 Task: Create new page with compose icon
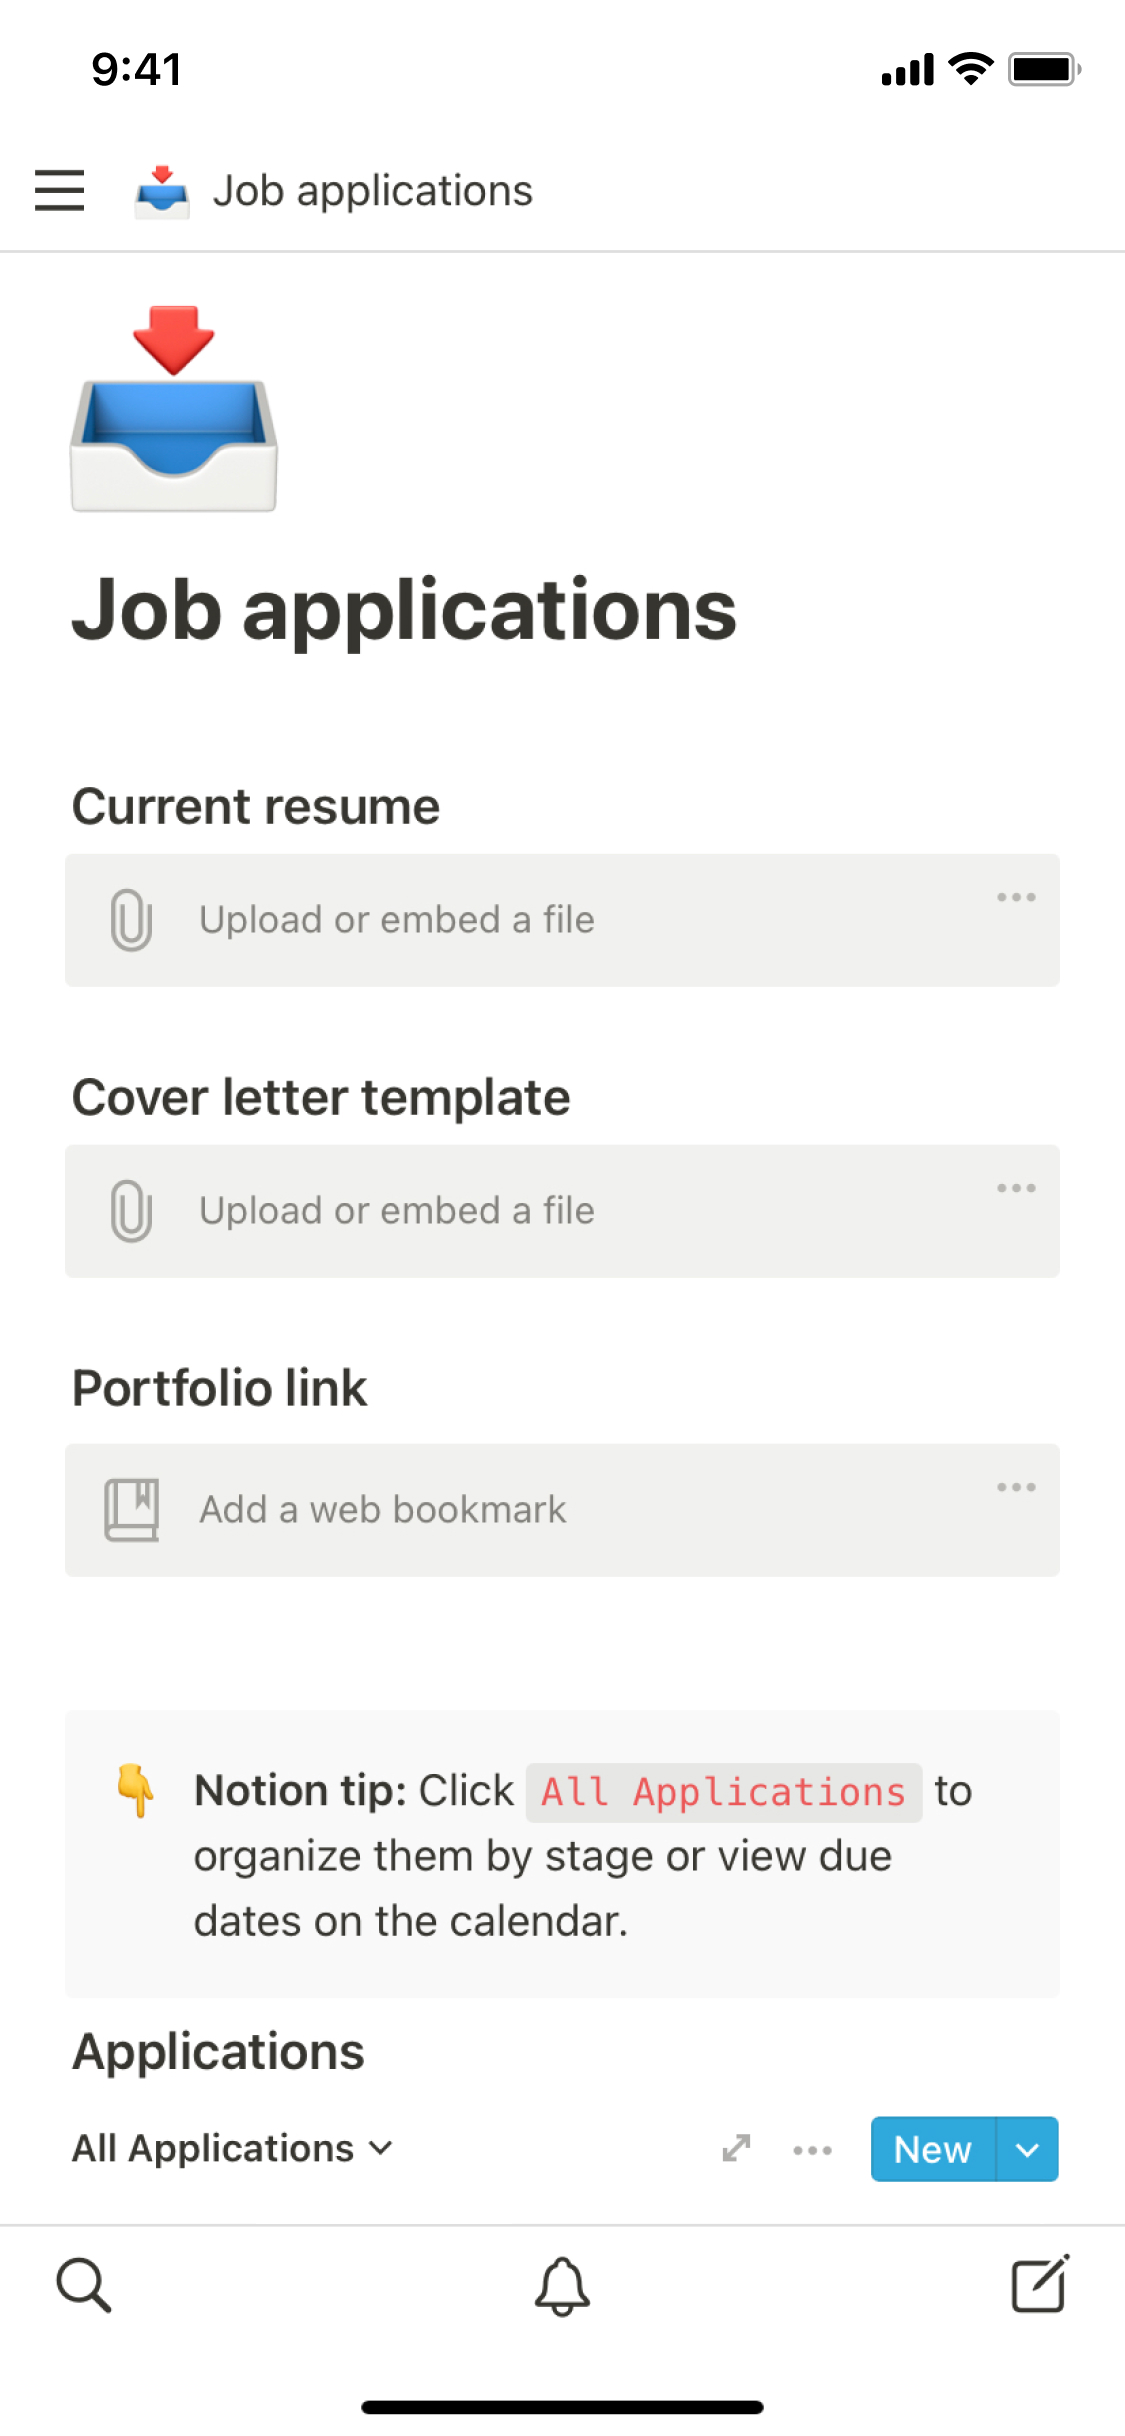(x=1040, y=2284)
